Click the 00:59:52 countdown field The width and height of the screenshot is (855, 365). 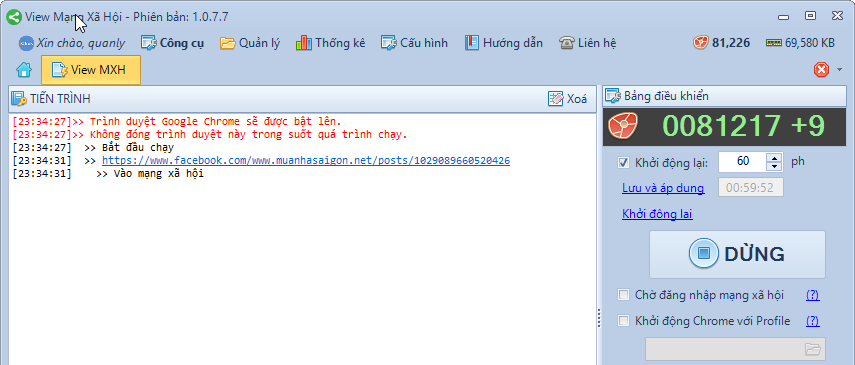tap(751, 187)
